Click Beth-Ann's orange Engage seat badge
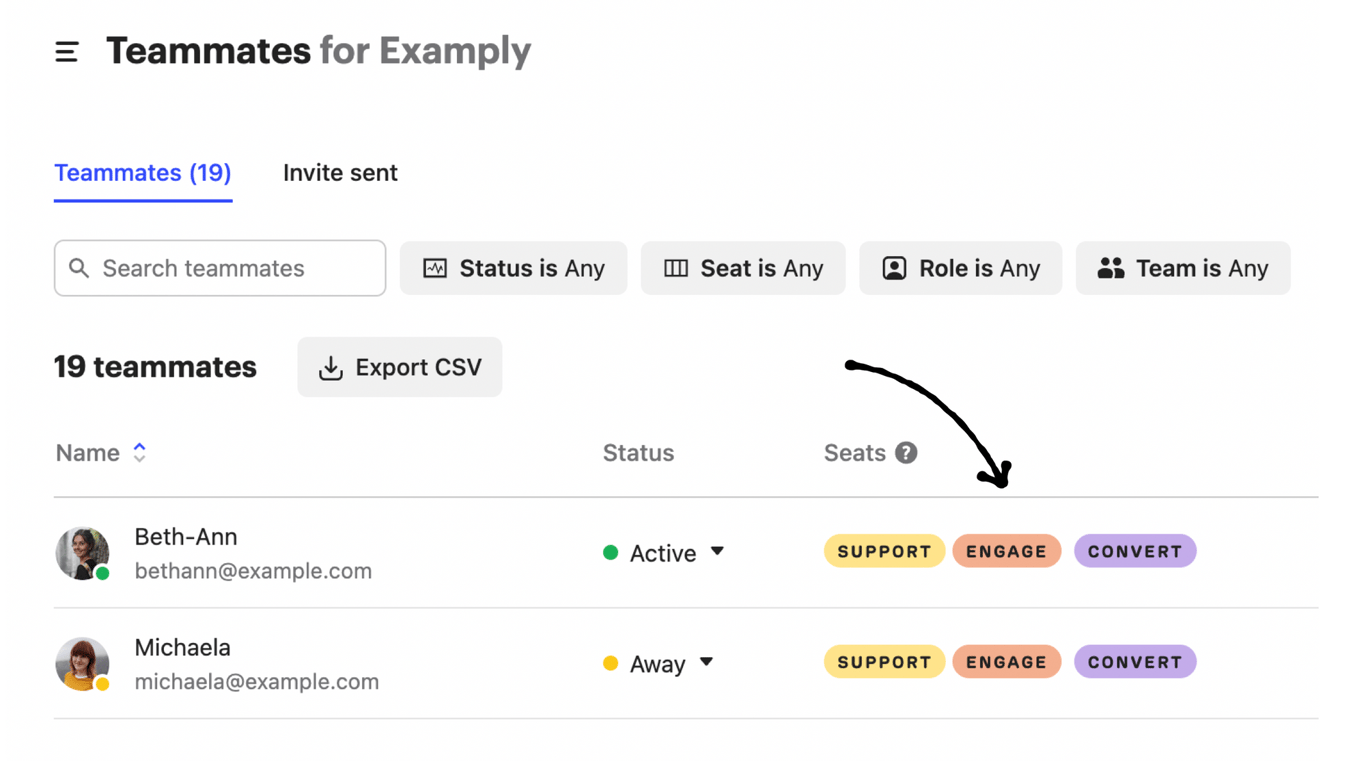 coord(1006,551)
